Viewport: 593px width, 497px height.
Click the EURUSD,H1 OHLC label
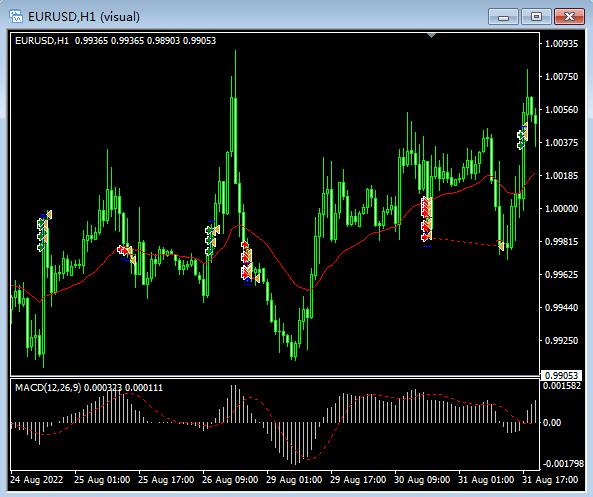pyautogui.click(x=115, y=40)
